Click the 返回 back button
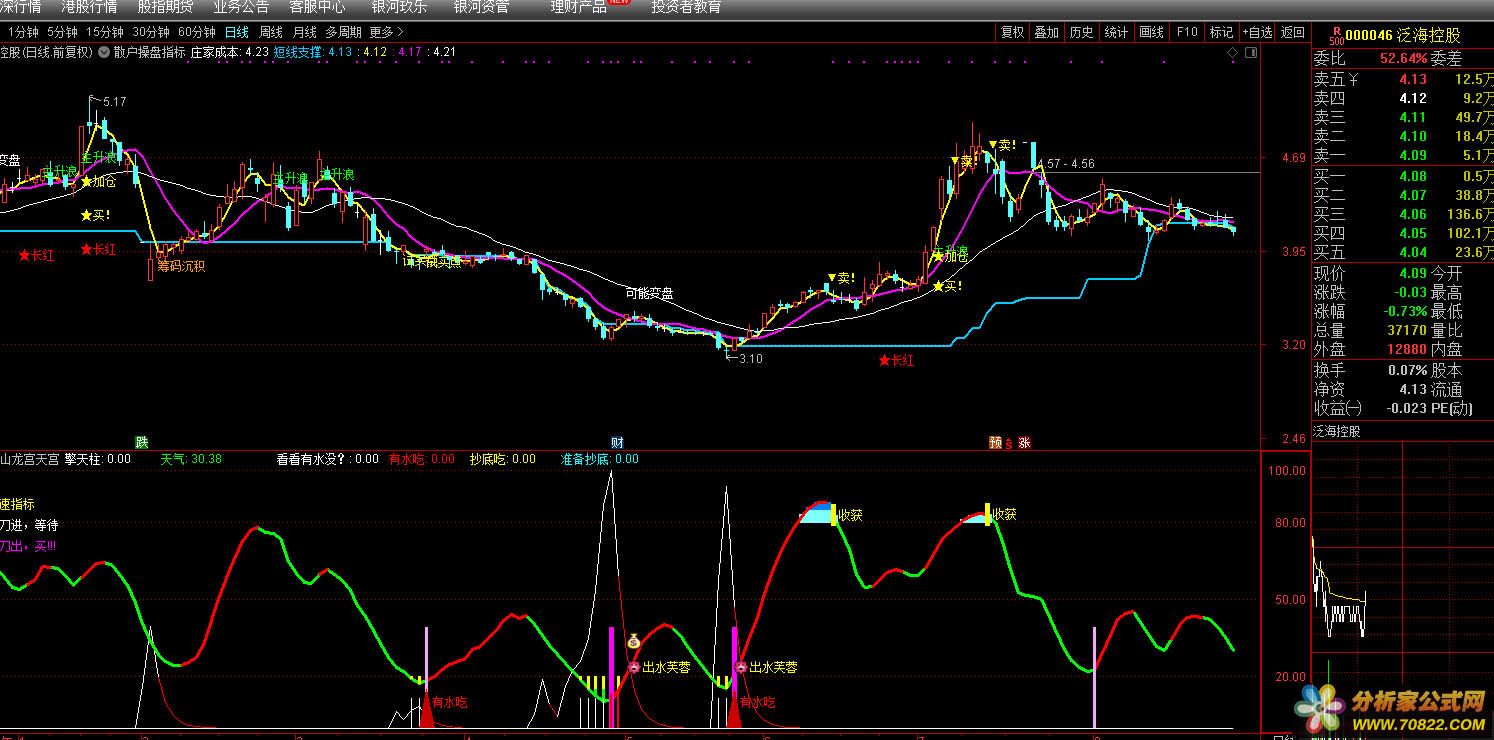 pyautogui.click(x=1292, y=32)
